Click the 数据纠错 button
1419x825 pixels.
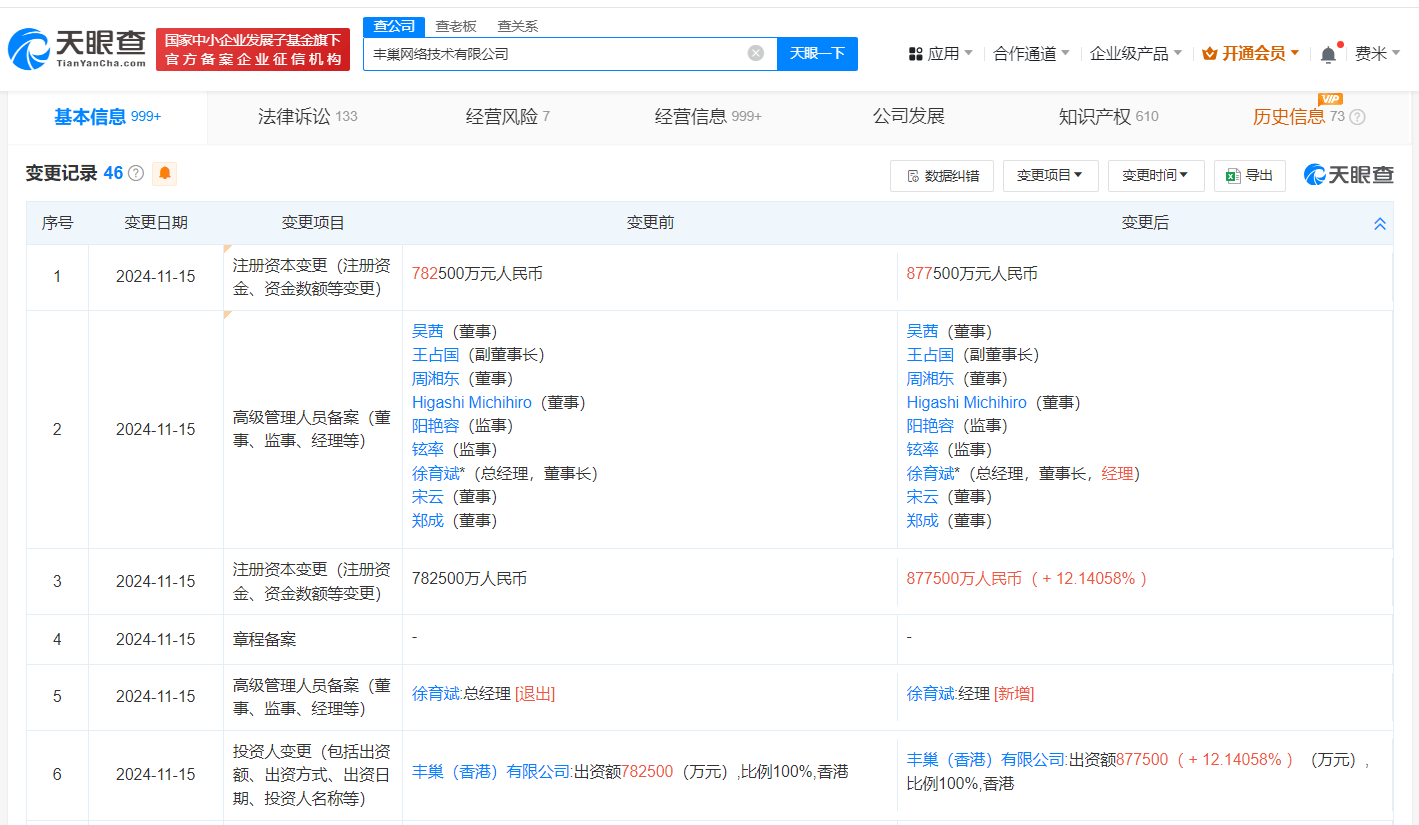click(x=941, y=176)
